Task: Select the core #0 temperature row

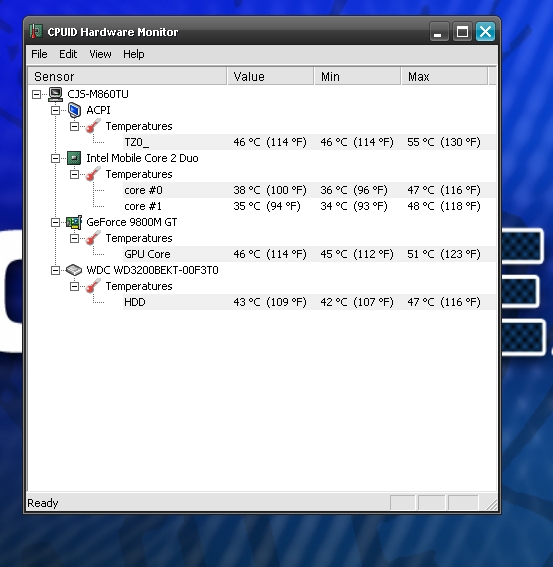Action: (309, 190)
